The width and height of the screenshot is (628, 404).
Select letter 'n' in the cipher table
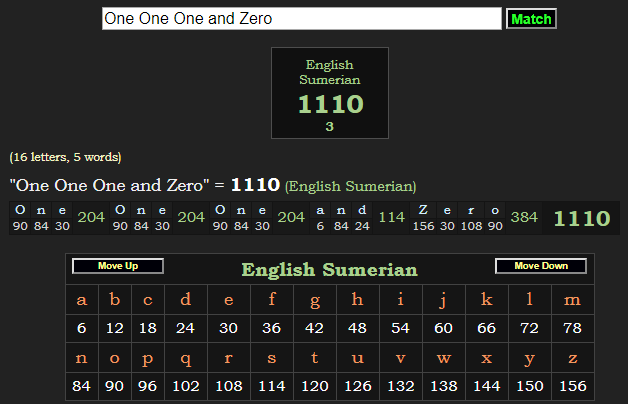coord(81,357)
